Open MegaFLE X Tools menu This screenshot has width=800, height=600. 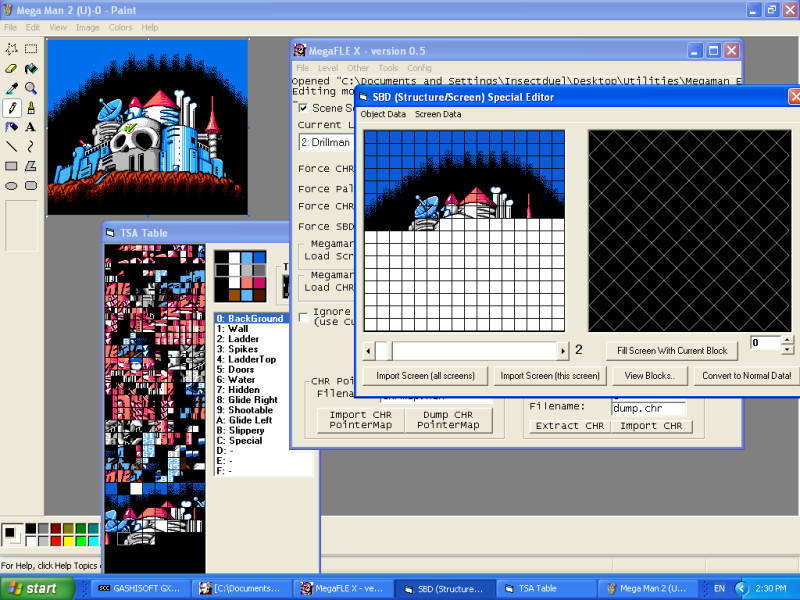pyautogui.click(x=388, y=68)
